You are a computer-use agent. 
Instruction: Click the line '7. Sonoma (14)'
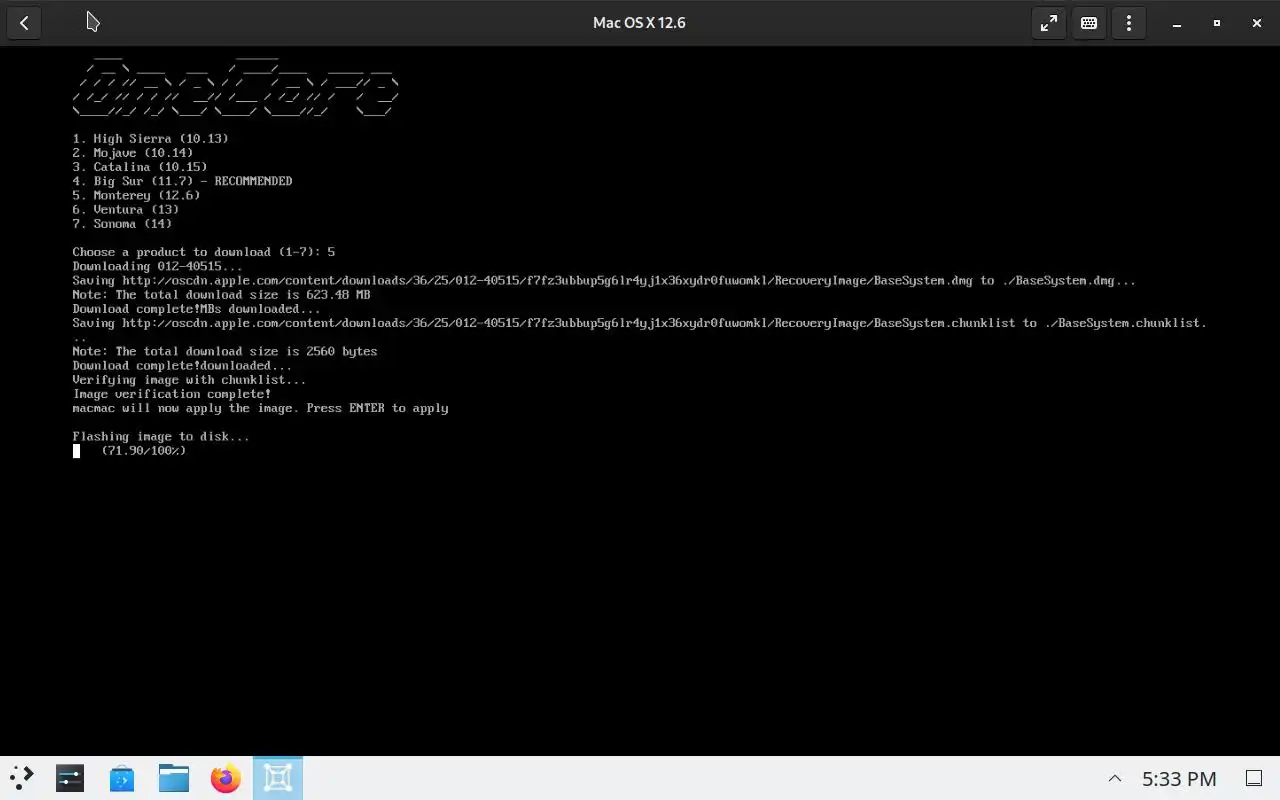[122, 223]
